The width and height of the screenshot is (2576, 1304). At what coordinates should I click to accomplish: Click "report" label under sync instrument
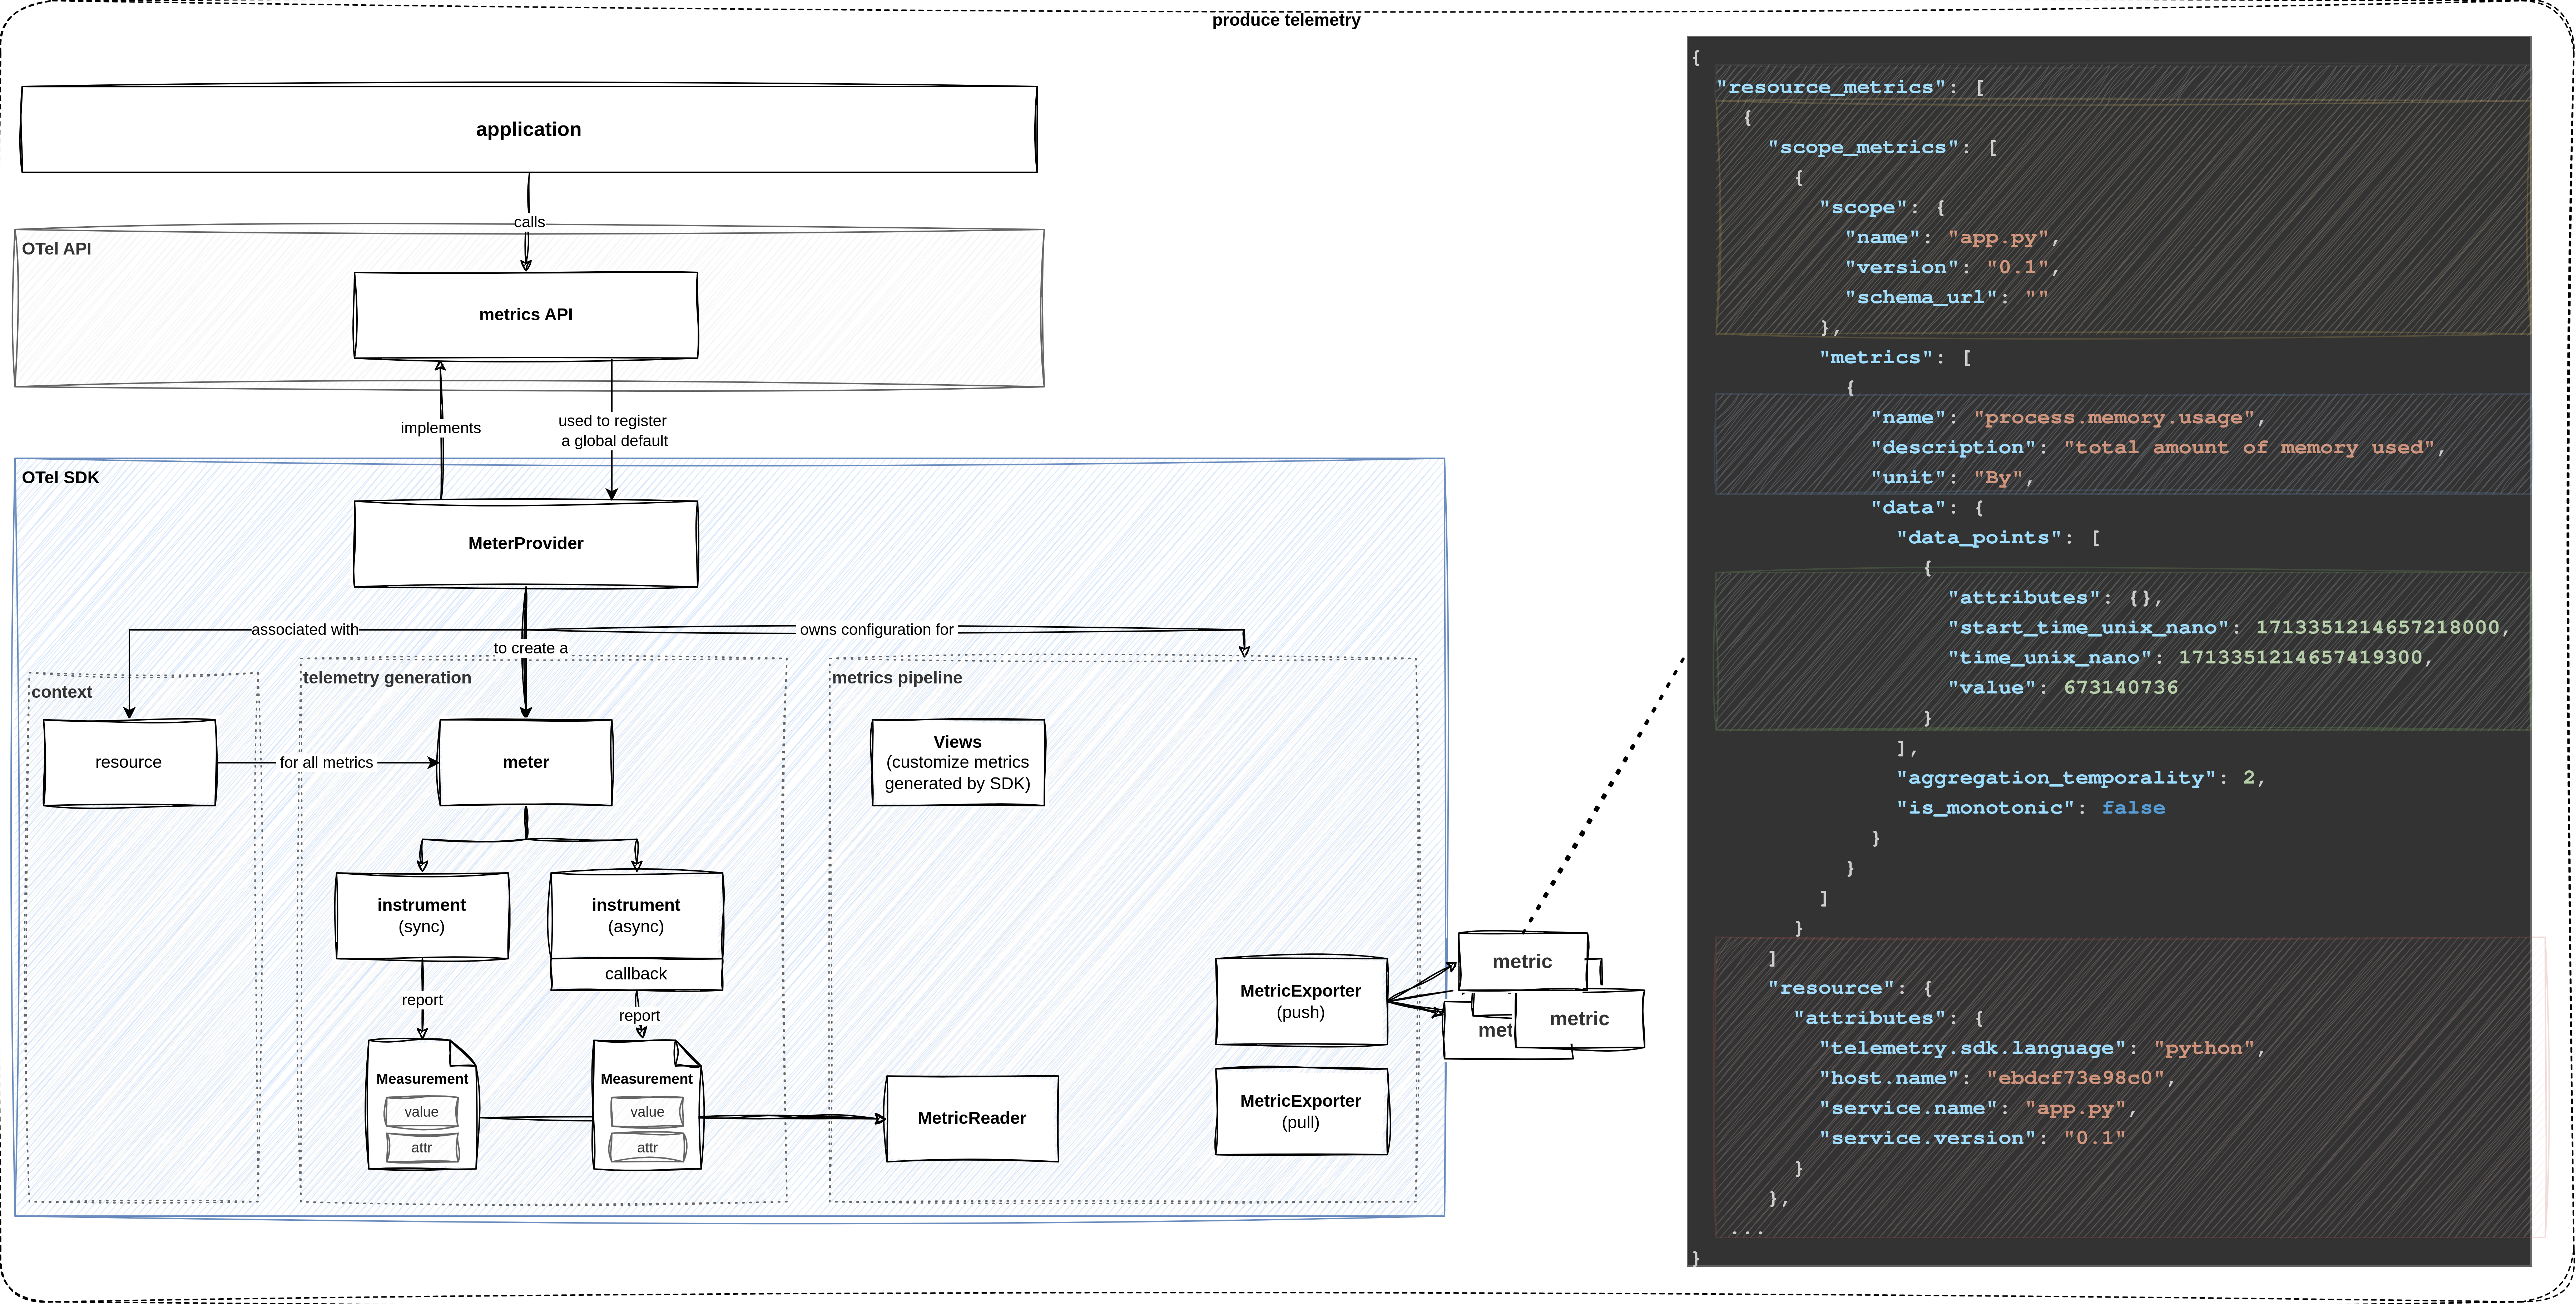pyautogui.click(x=422, y=1000)
